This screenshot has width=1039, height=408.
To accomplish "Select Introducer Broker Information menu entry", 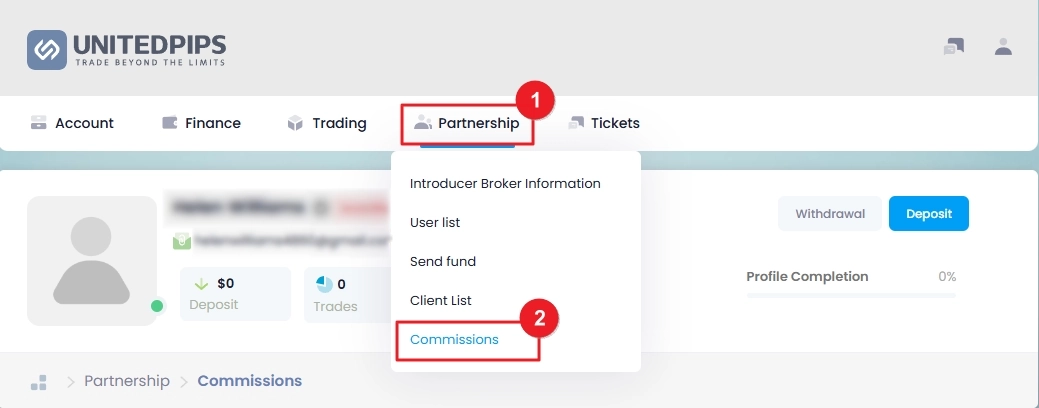I will point(505,183).
